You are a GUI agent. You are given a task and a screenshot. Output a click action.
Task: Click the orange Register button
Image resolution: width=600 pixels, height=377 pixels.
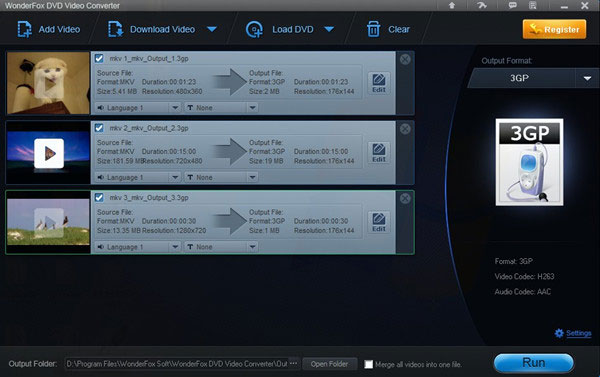click(x=554, y=29)
